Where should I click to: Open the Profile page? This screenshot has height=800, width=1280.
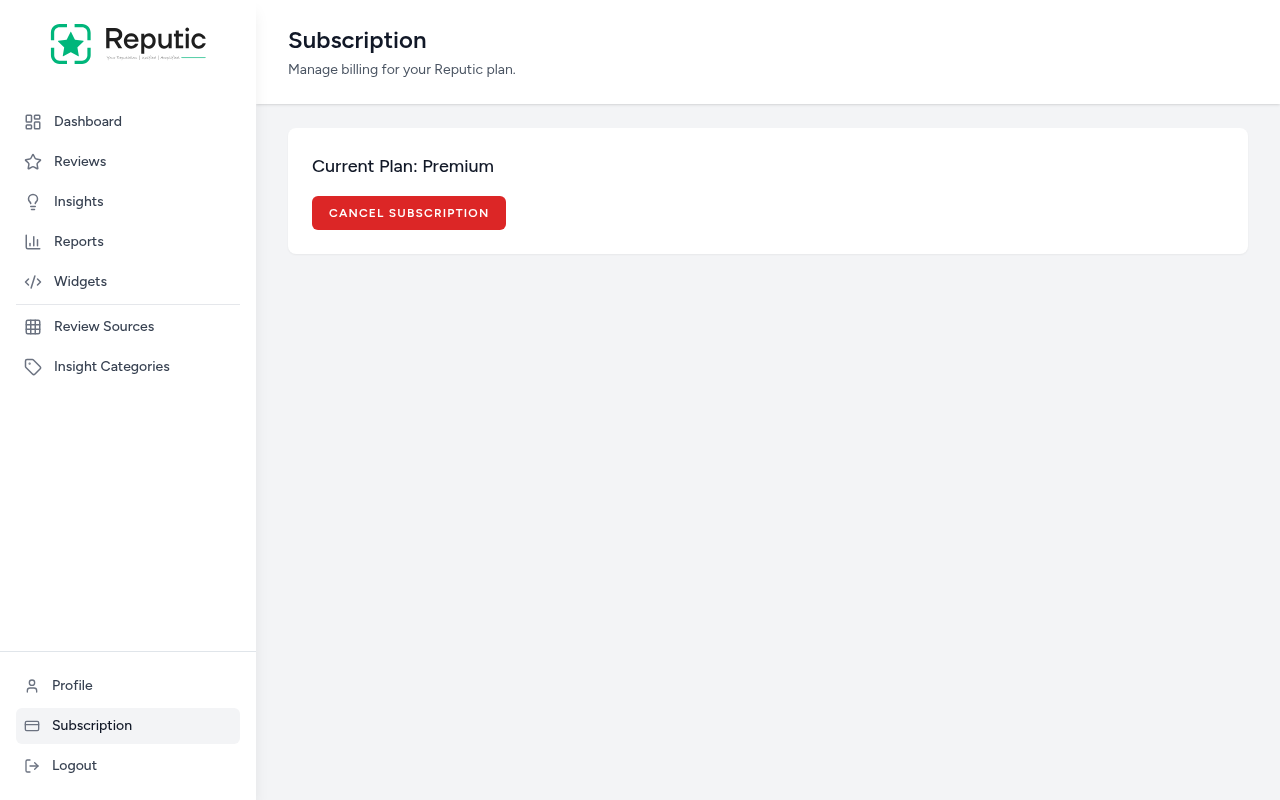click(72, 685)
